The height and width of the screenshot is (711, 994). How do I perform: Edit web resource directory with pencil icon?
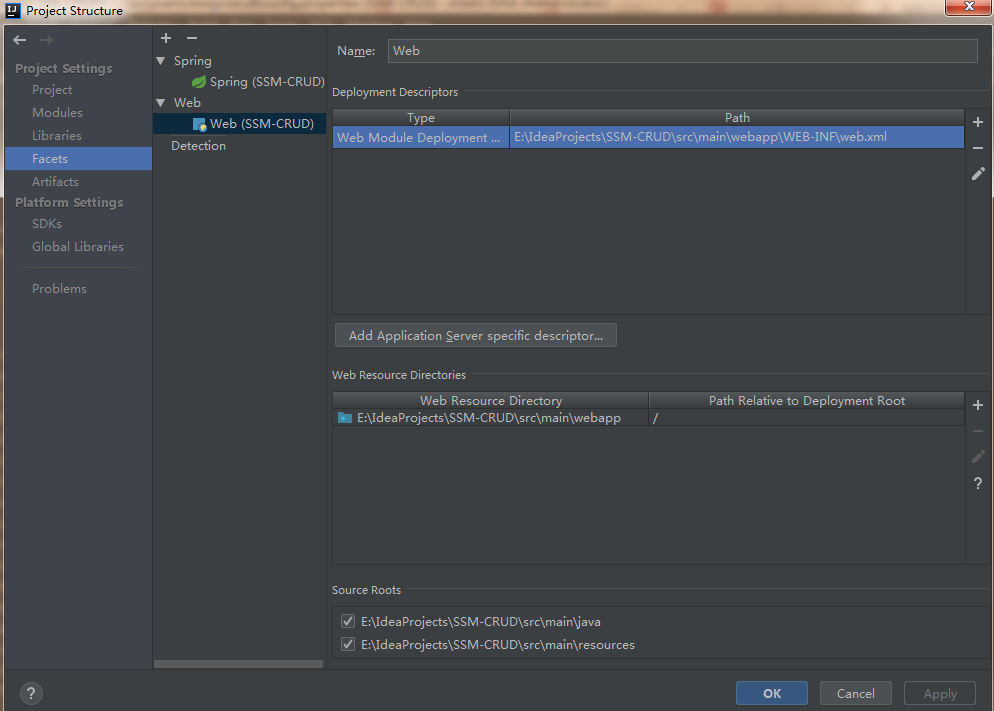[978, 456]
